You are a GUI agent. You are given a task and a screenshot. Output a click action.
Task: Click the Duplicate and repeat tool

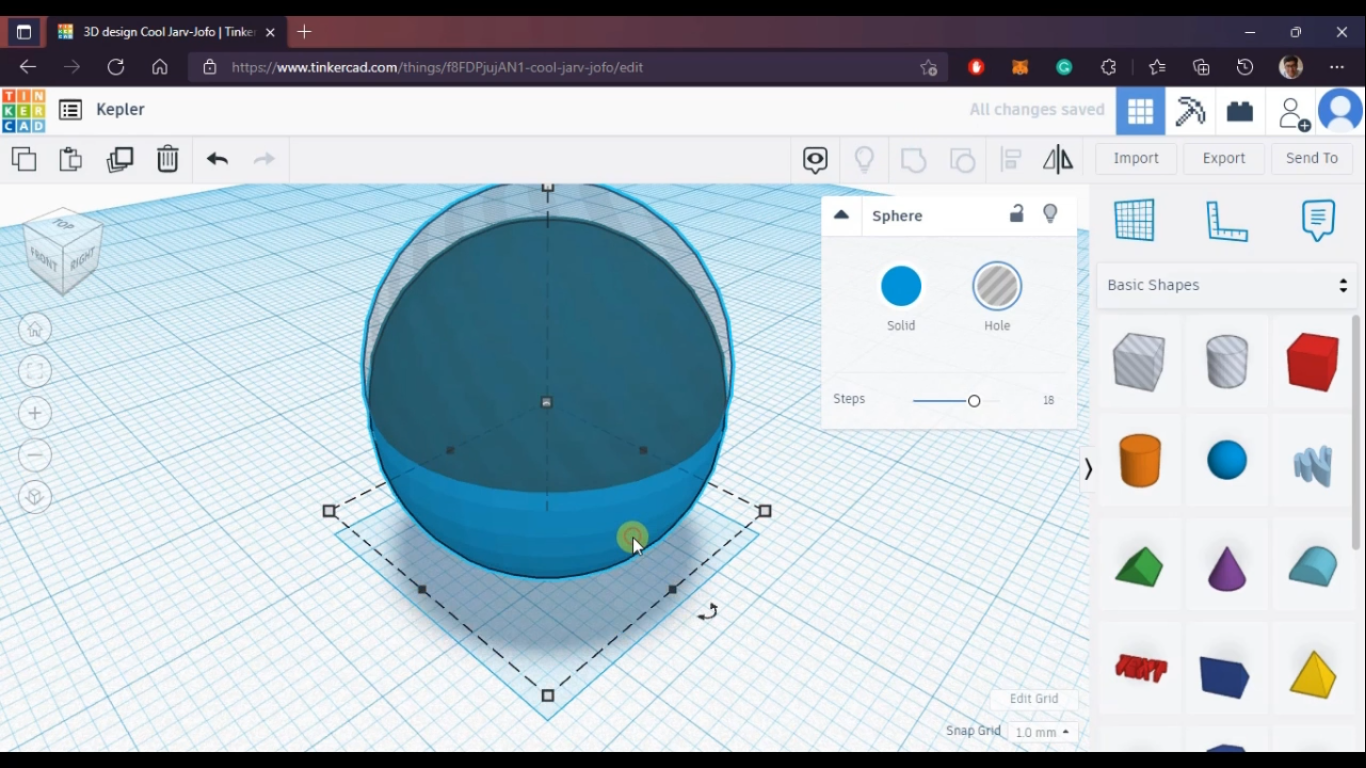[x=120, y=159]
